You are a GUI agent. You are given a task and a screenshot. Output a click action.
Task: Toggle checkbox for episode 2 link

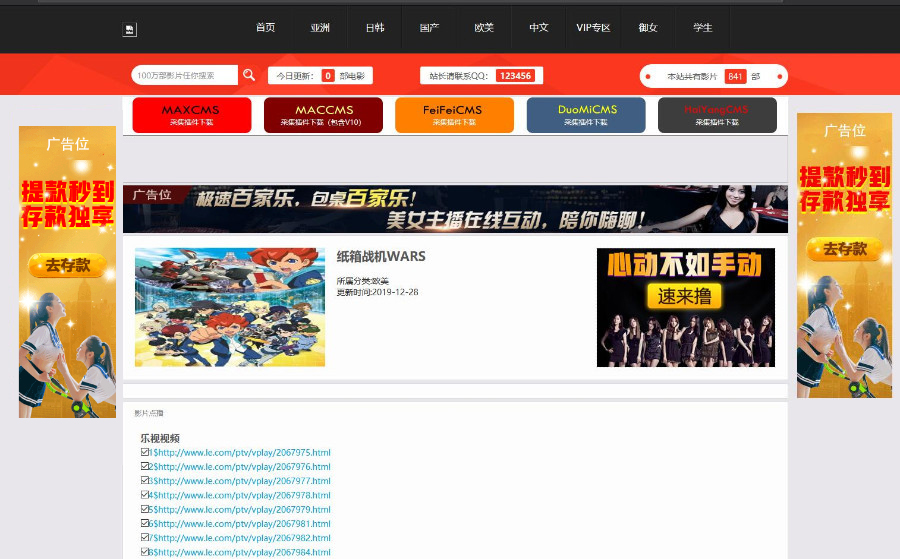coord(145,467)
